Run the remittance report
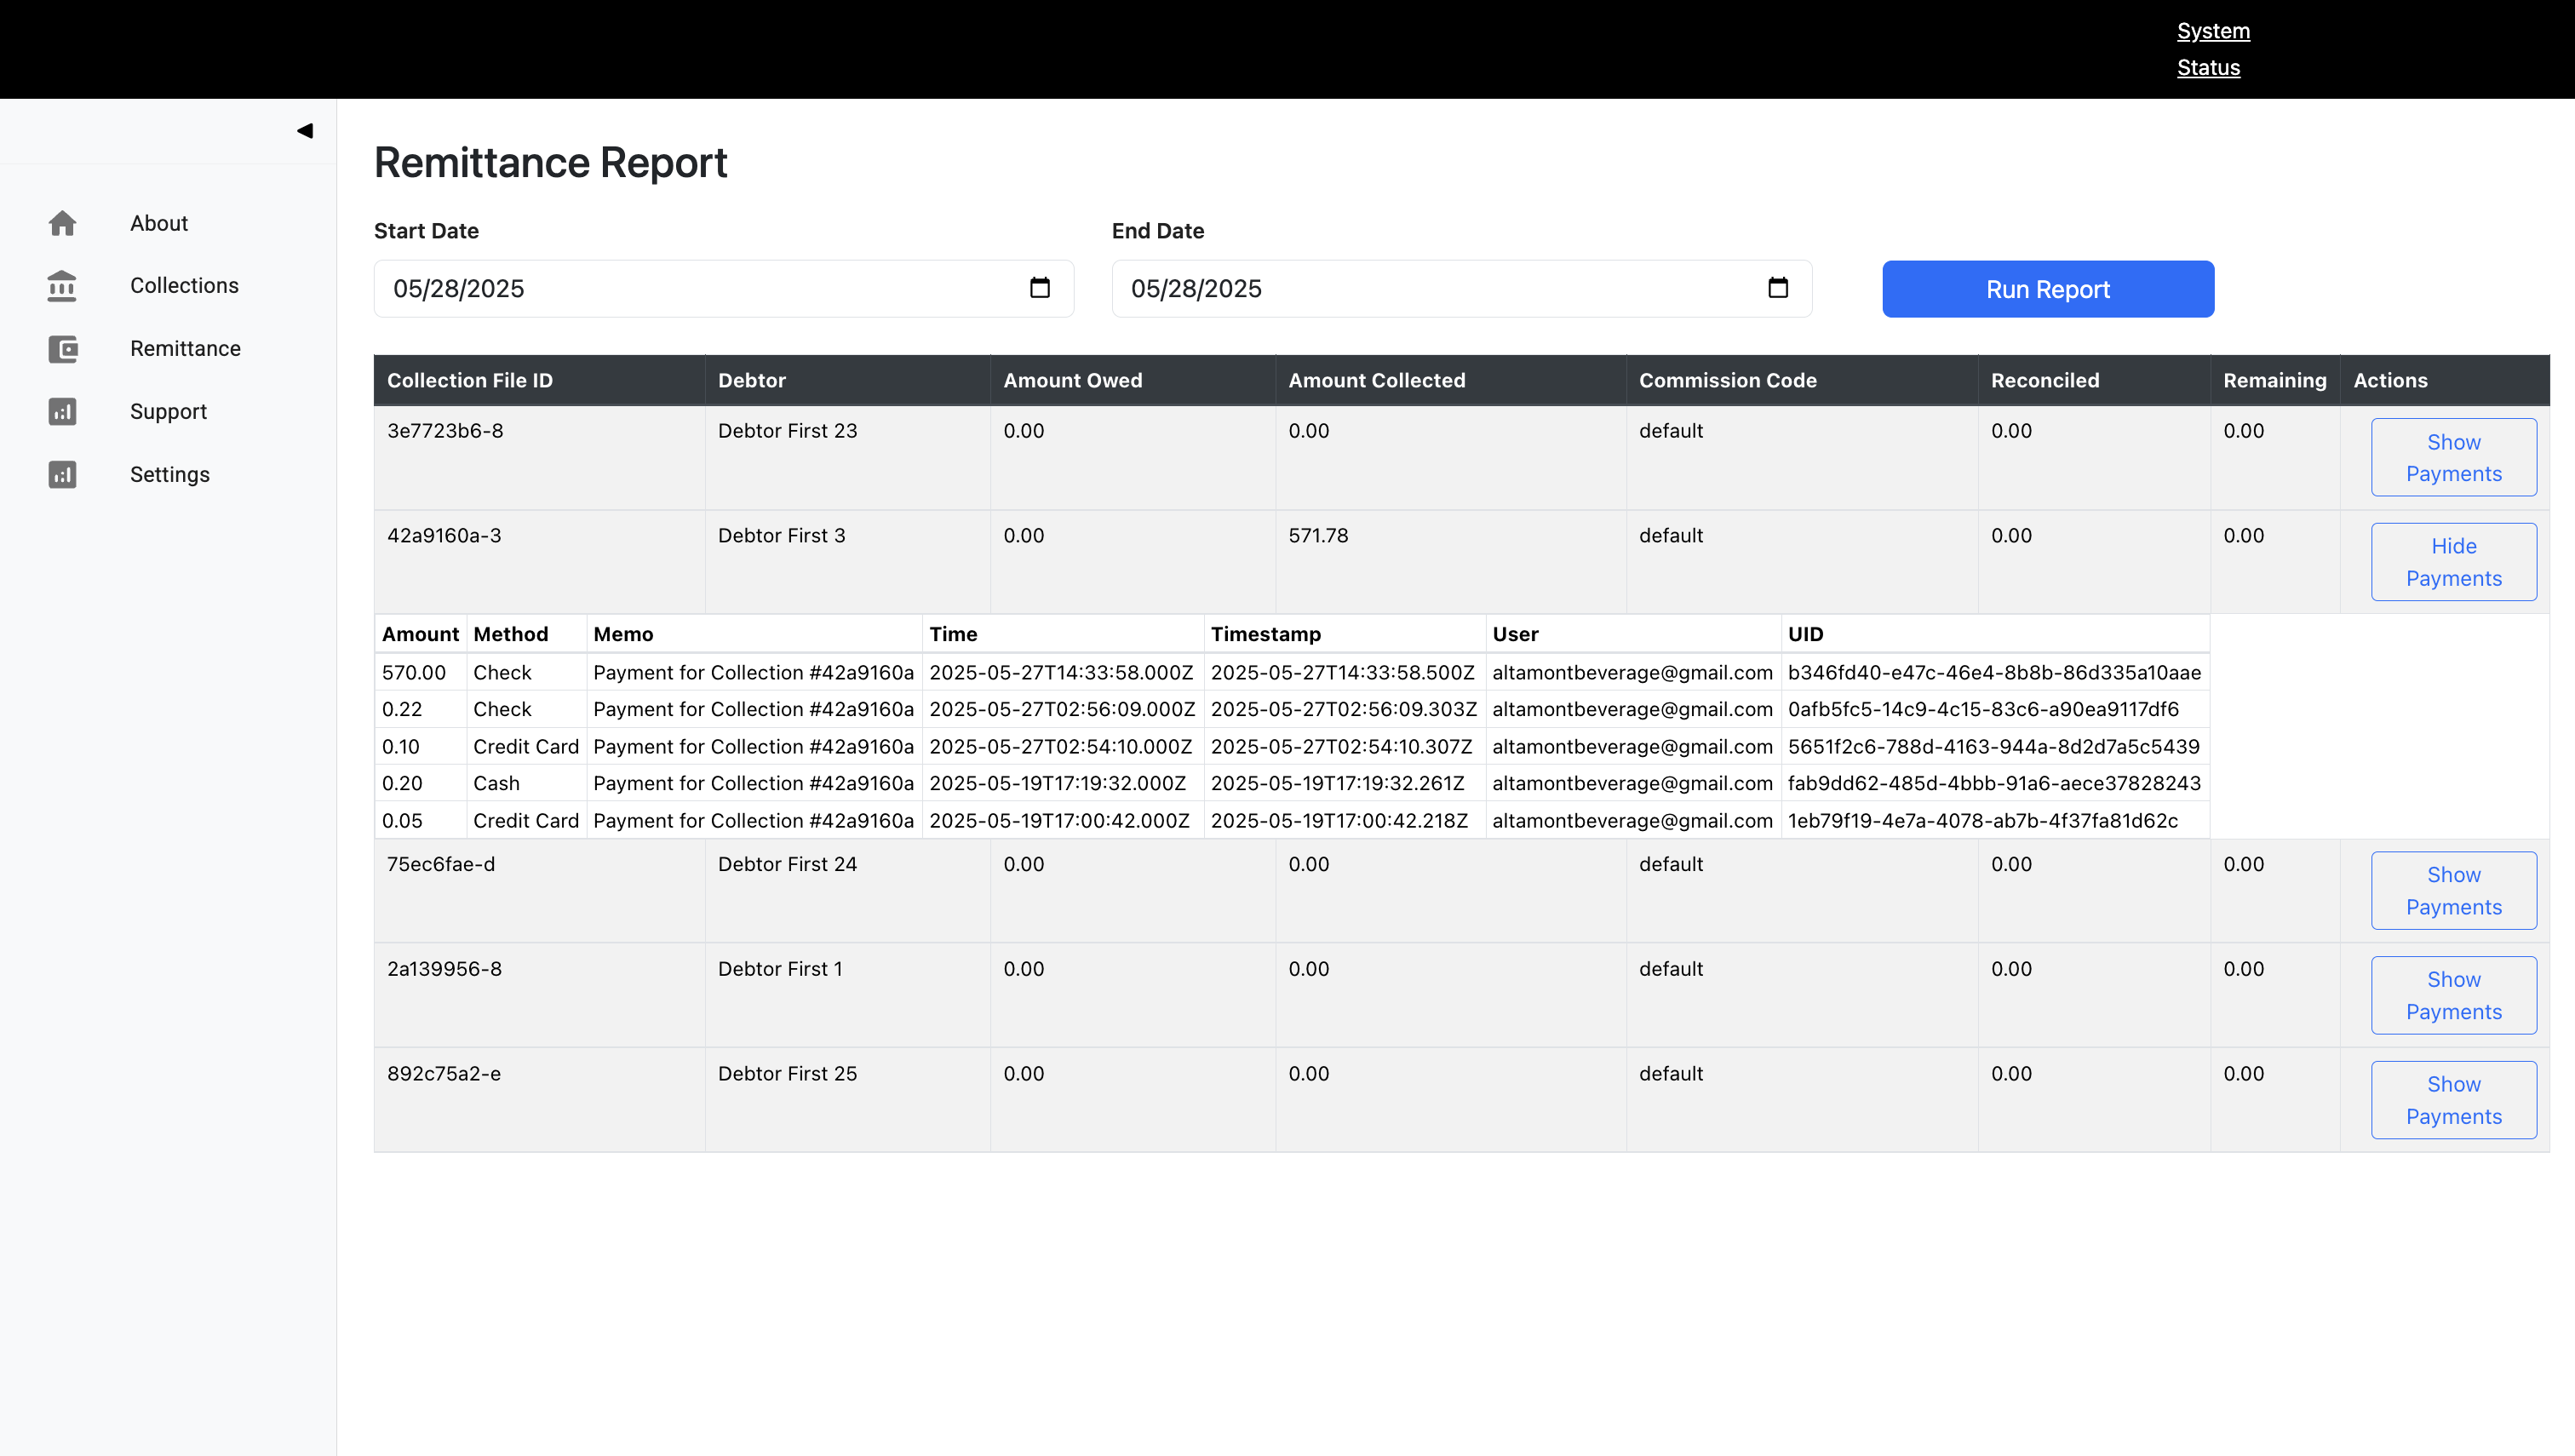Screen dimensions: 2575x1456 coord(2047,289)
